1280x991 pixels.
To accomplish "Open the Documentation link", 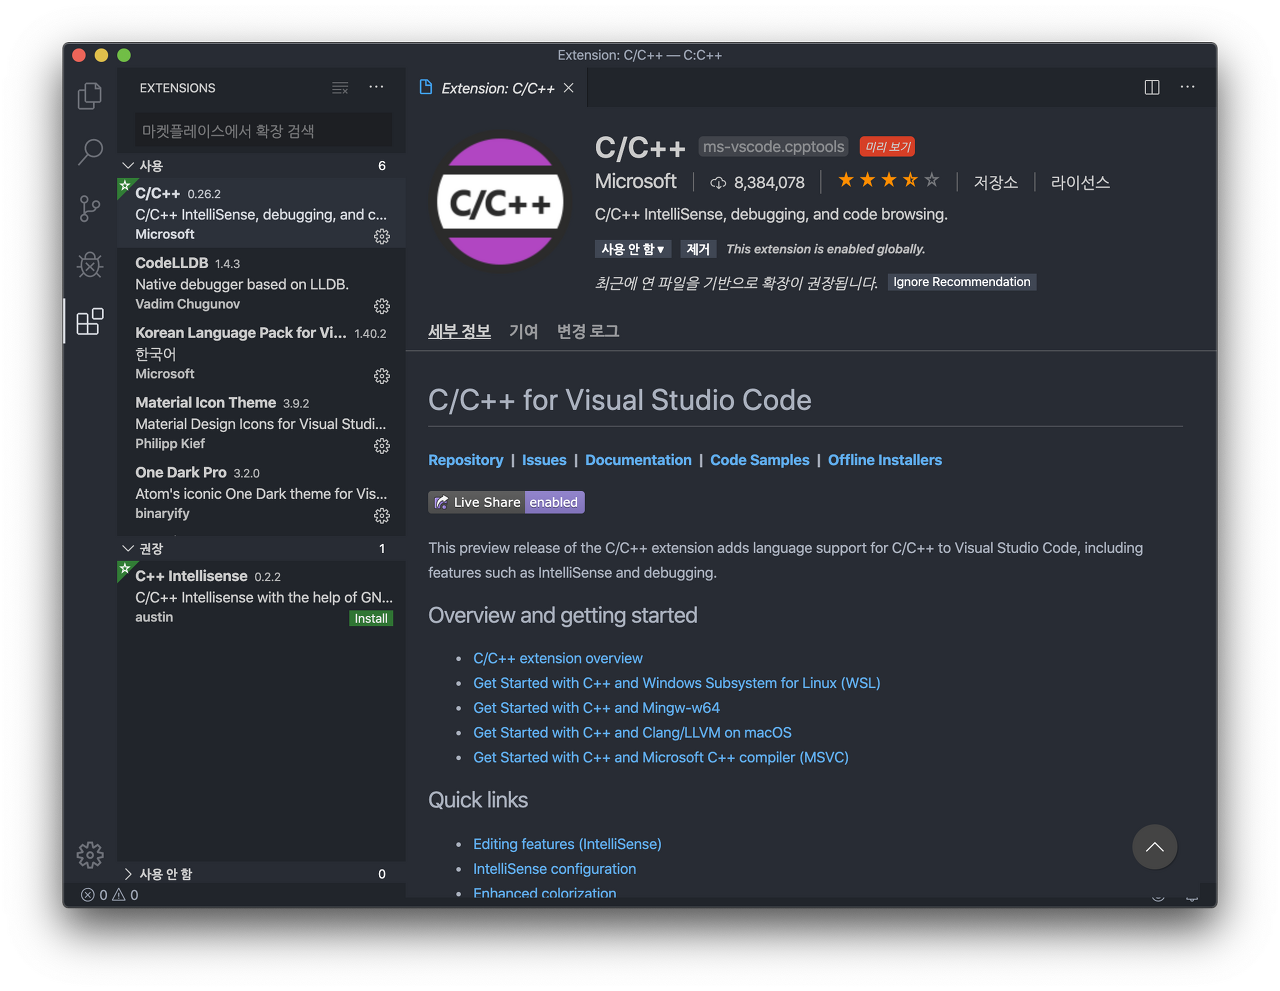I will [638, 460].
